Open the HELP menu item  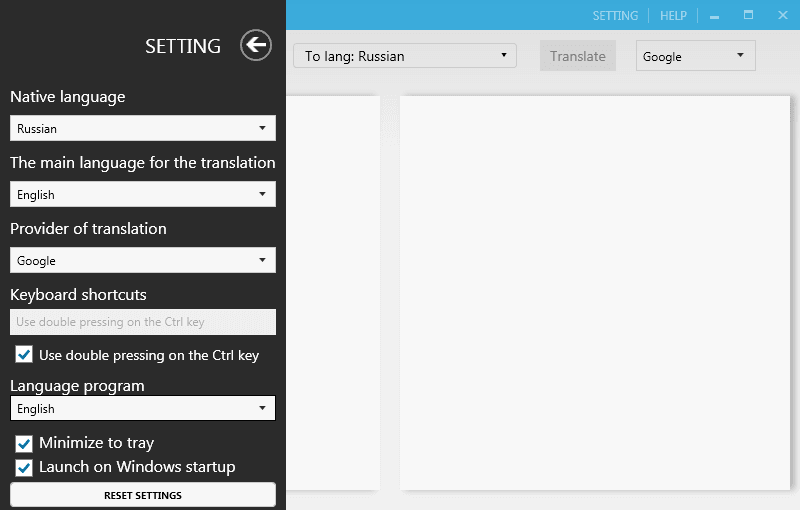coord(673,16)
